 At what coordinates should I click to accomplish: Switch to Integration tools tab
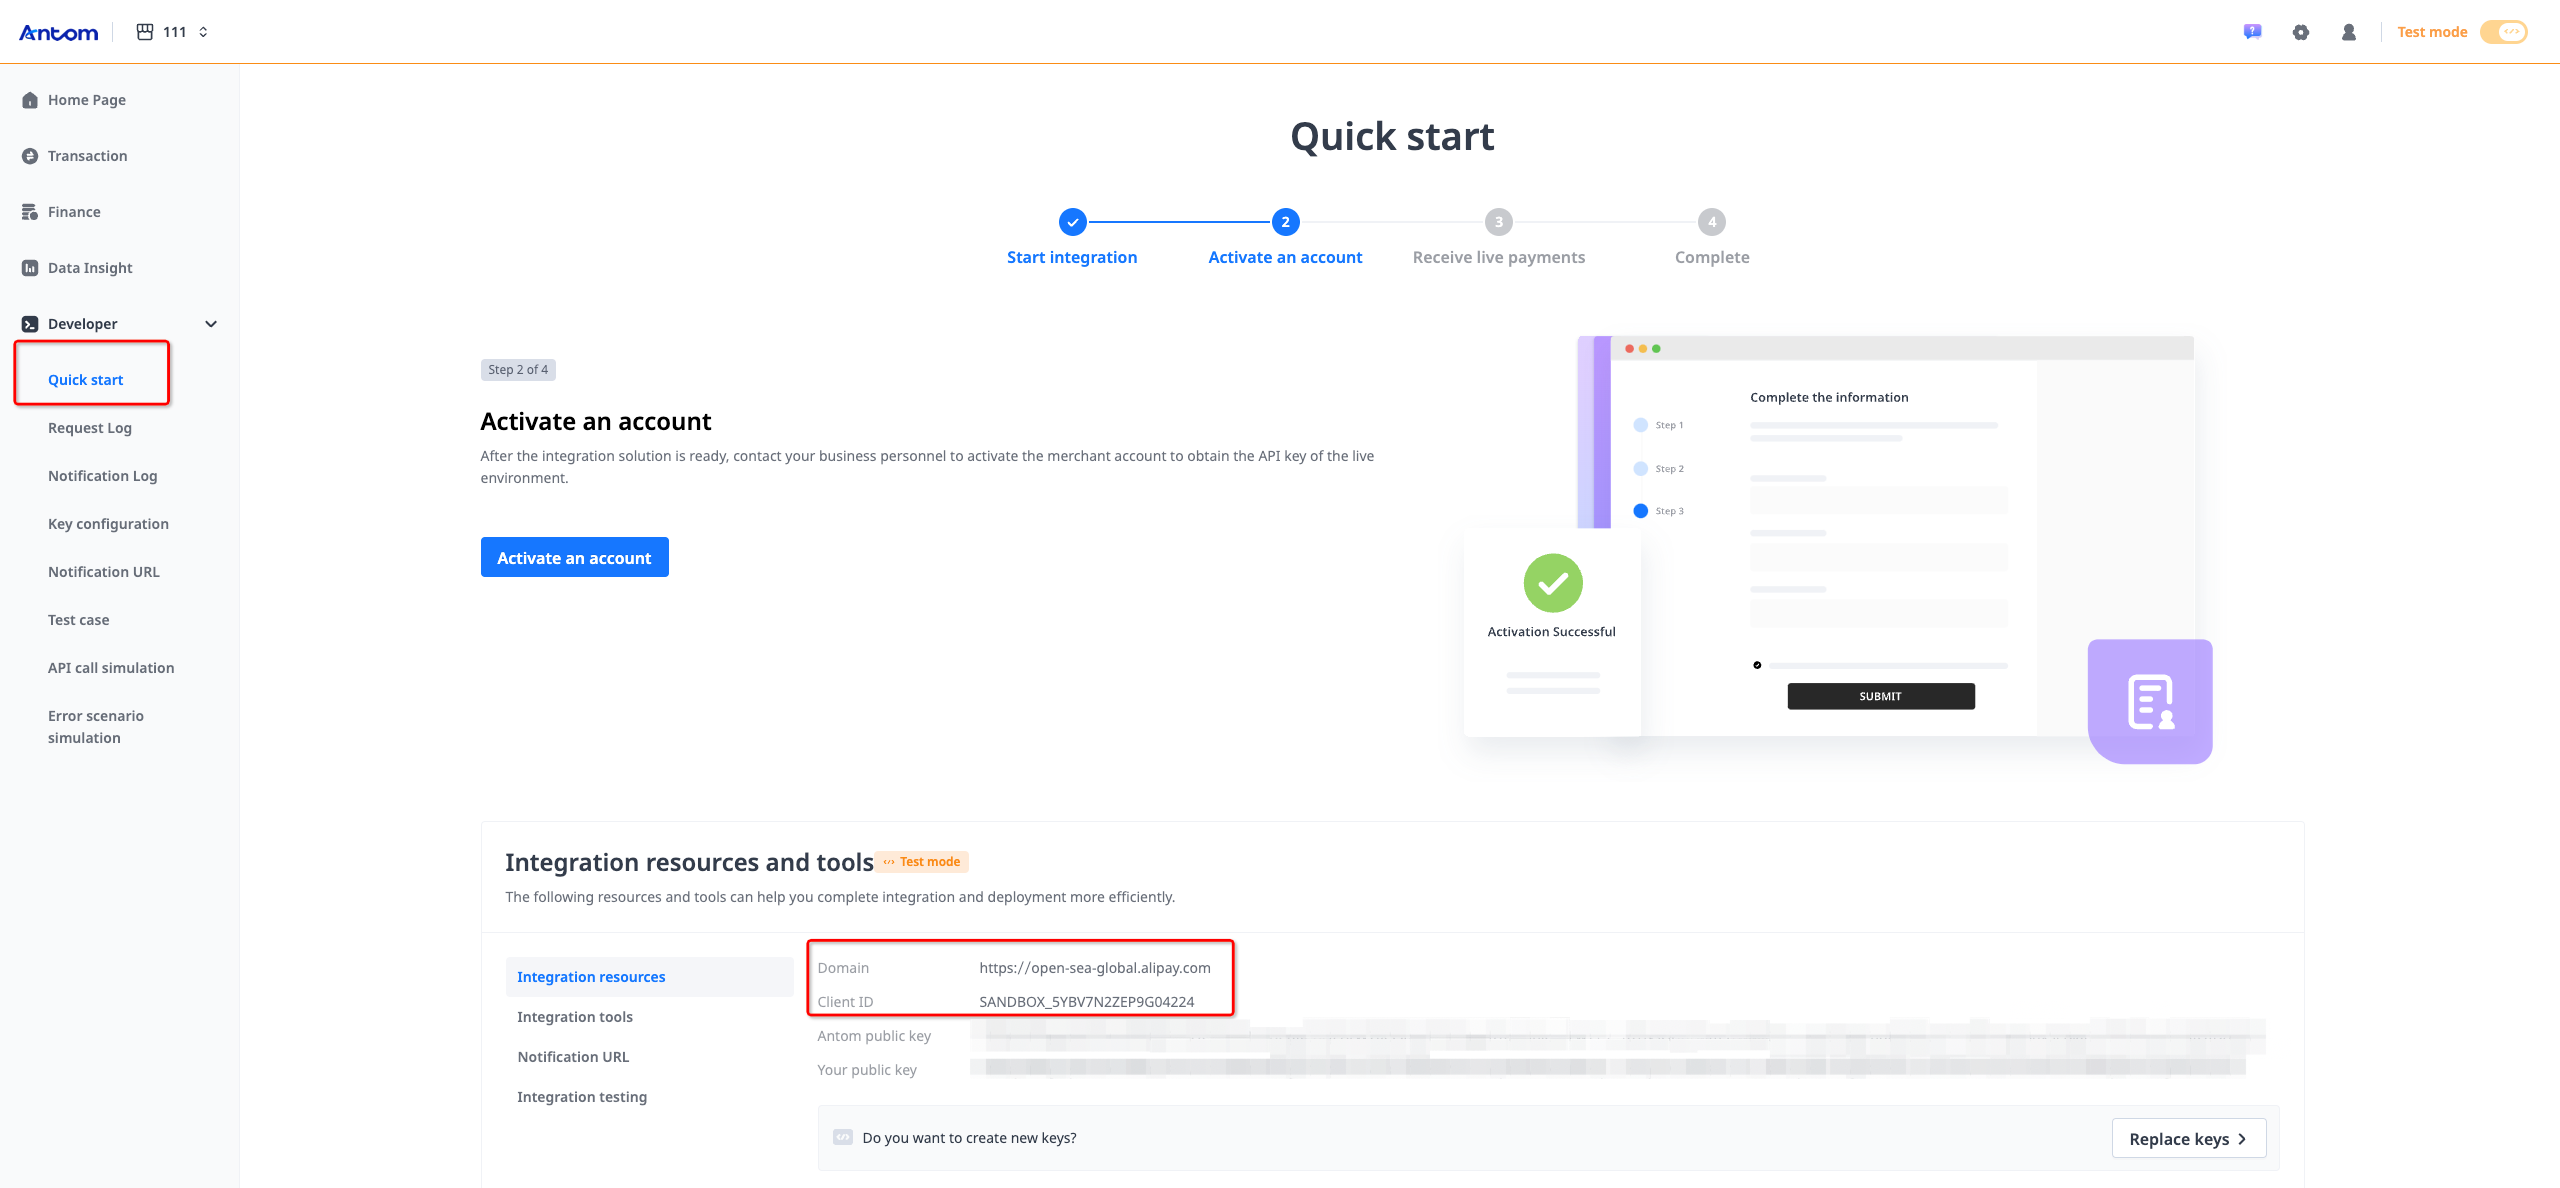click(x=575, y=1017)
